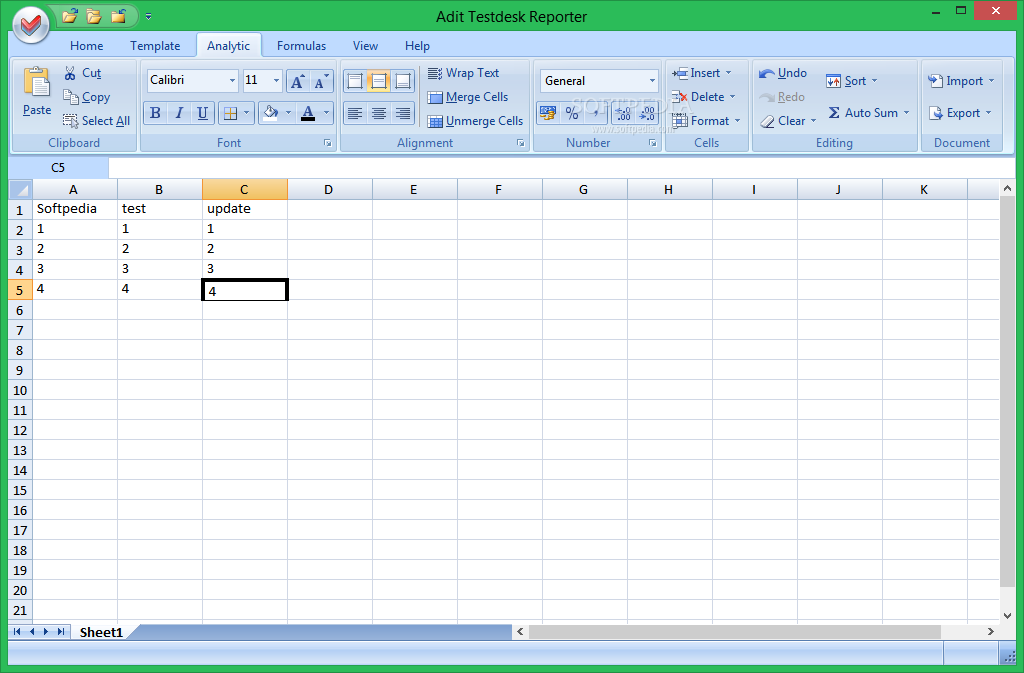Toggle Italic formatting
Image resolution: width=1024 pixels, height=673 pixels.
click(178, 113)
